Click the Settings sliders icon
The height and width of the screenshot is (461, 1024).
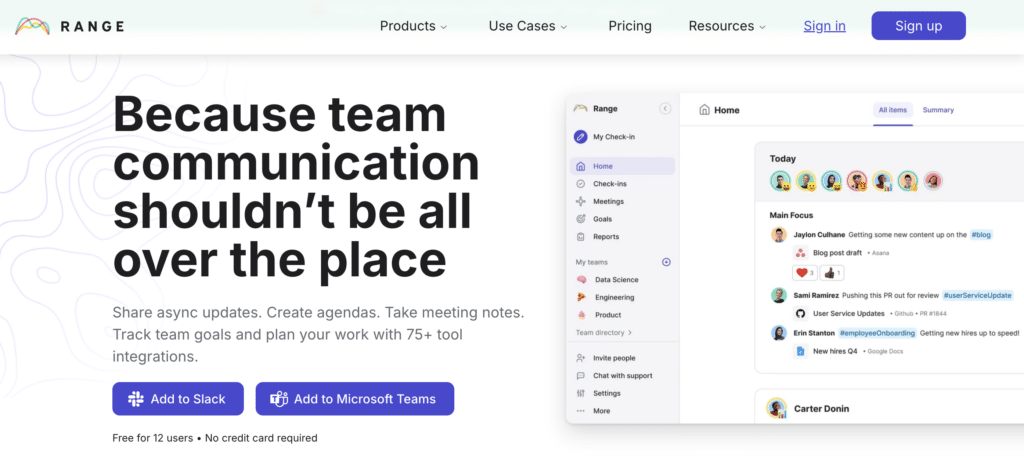tap(581, 393)
